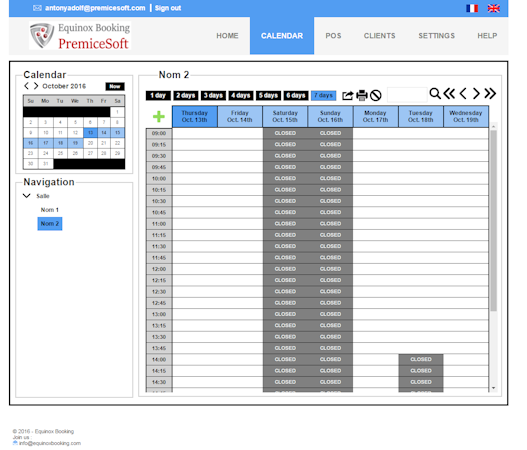Image resolution: width=527 pixels, height=450 pixels.
Task: Collapse the Salle tree node
Action: click(27, 196)
